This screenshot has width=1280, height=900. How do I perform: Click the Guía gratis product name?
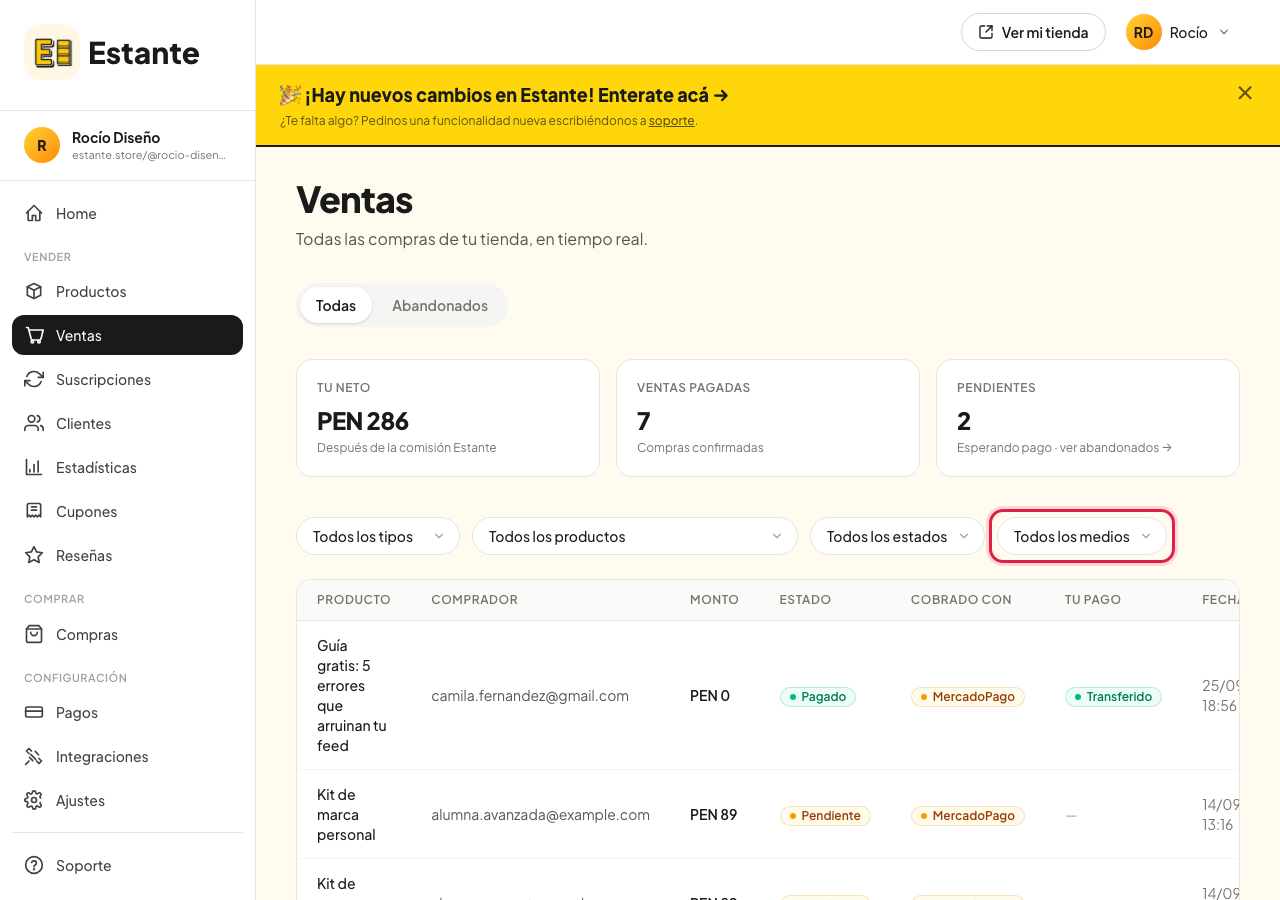click(x=352, y=696)
